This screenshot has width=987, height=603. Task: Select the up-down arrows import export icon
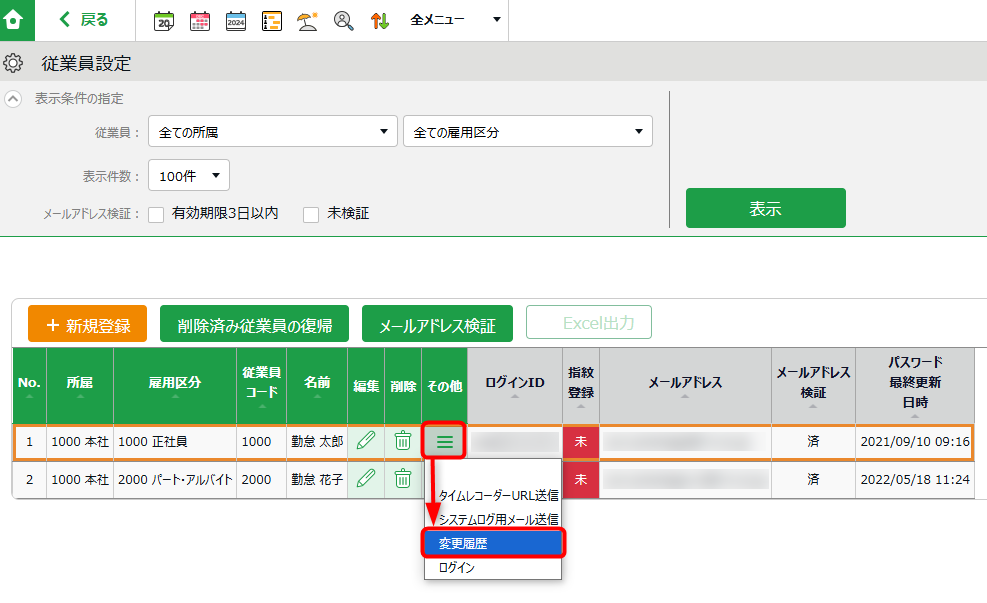(x=379, y=19)
